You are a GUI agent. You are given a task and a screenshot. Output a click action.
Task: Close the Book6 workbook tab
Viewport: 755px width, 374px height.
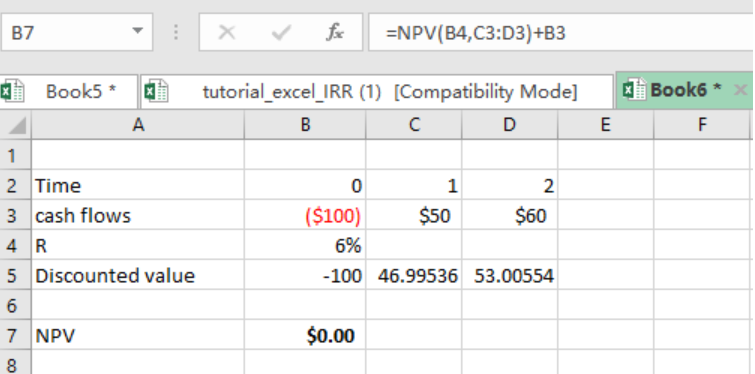pyautogui.click(x=741, y=90)
